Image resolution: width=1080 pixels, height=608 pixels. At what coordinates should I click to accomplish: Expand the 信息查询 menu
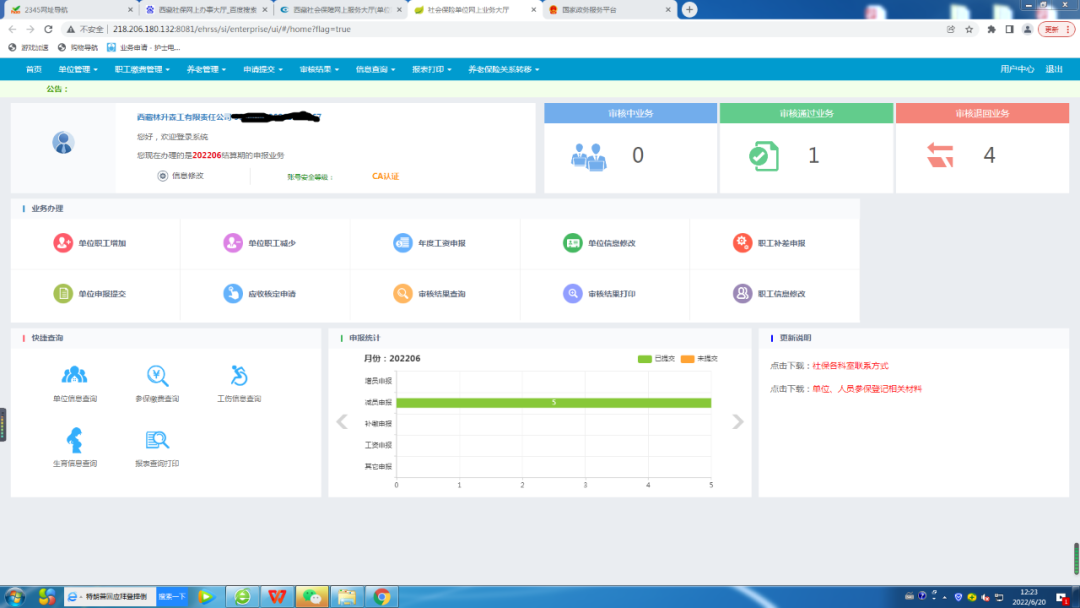(x=375, y=69)
